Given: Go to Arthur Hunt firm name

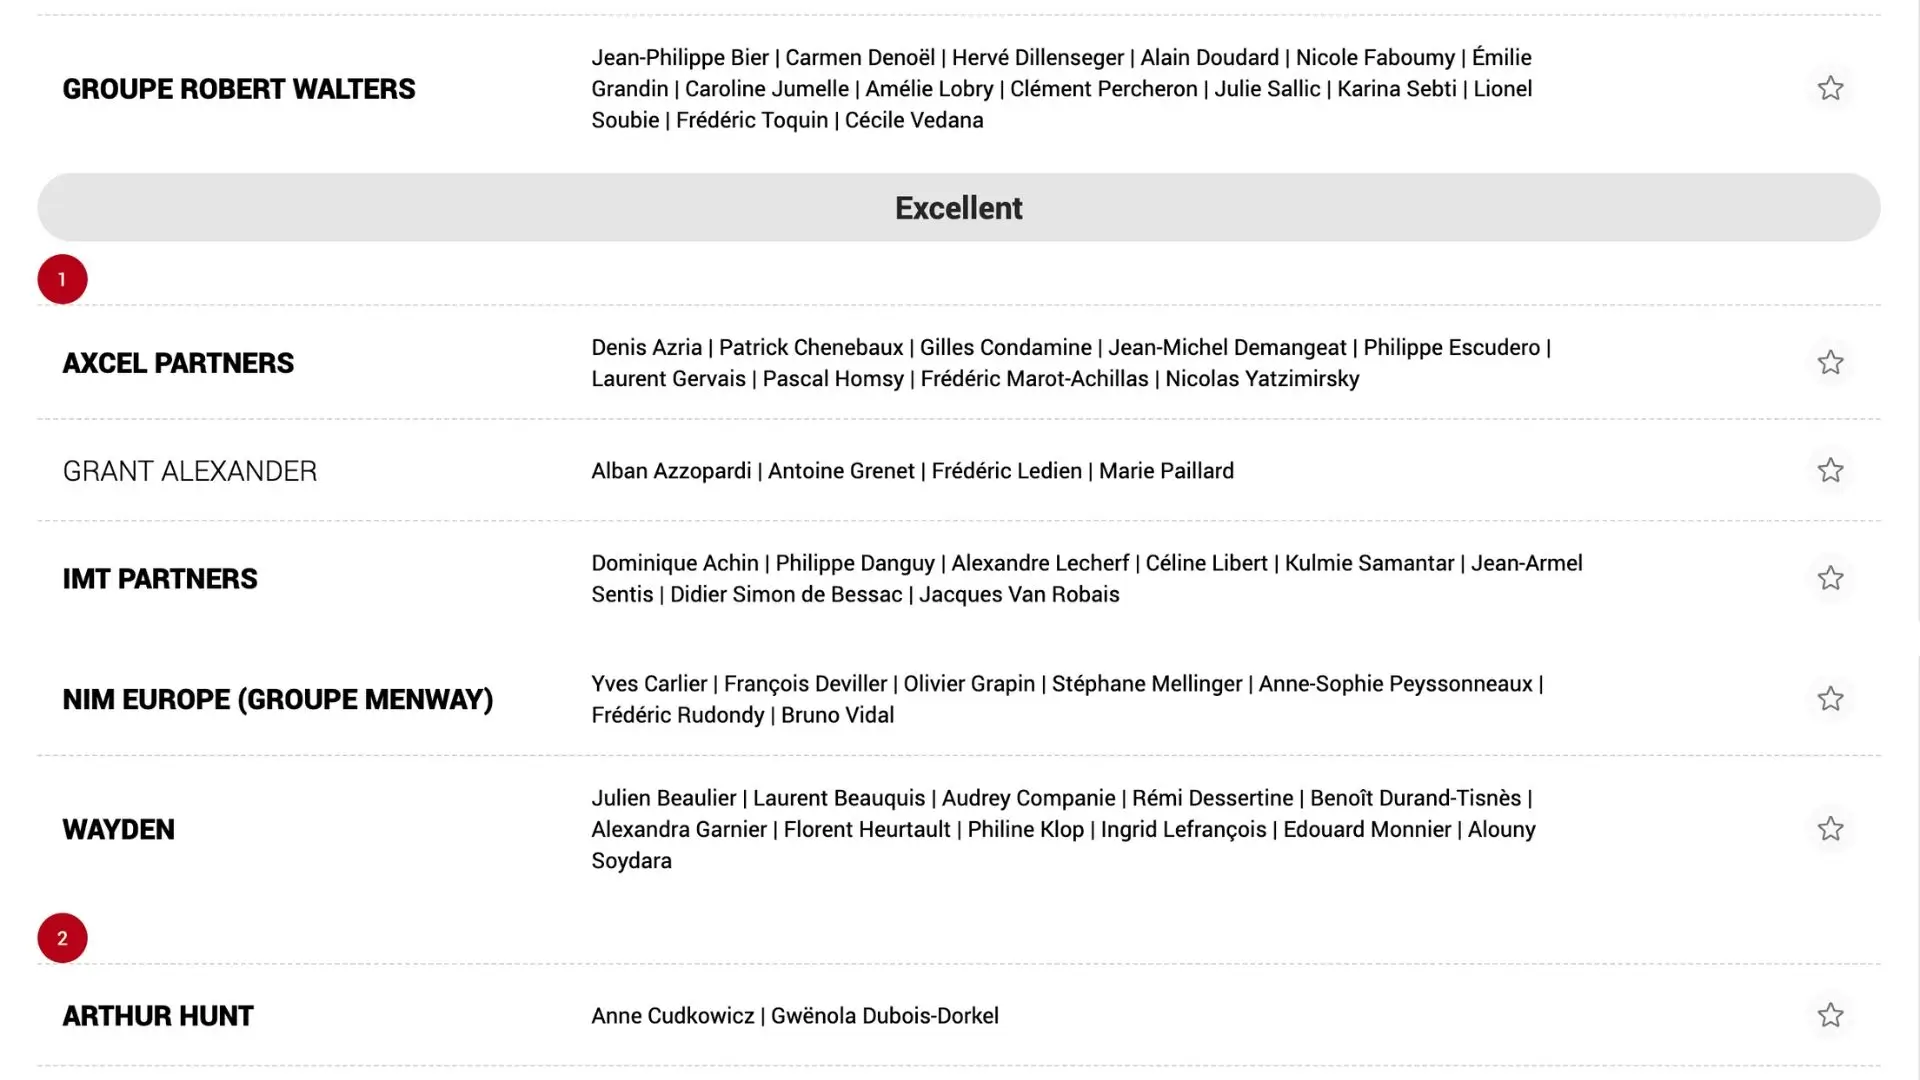Looking at the screenshot, I should pyautogui.click(x=158, y=1016).
